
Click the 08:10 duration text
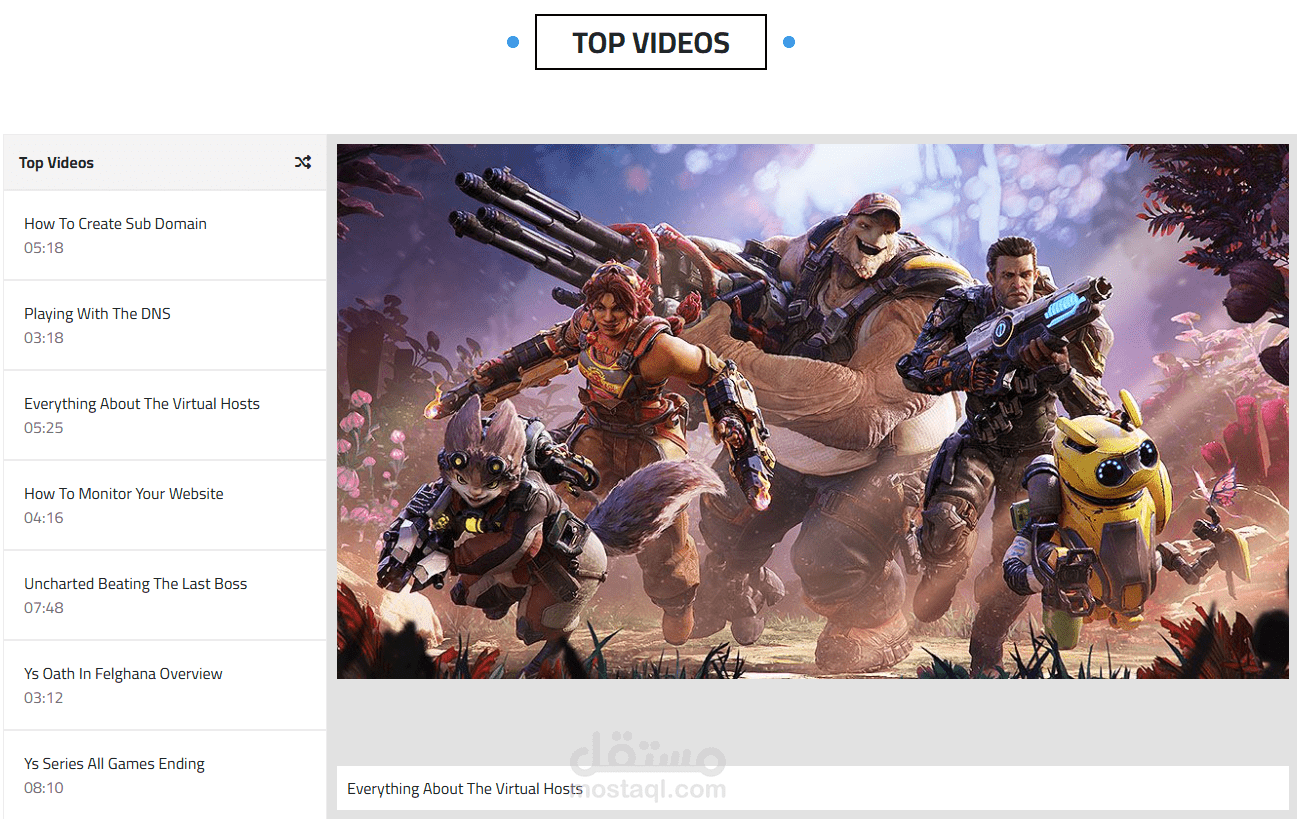44,787
